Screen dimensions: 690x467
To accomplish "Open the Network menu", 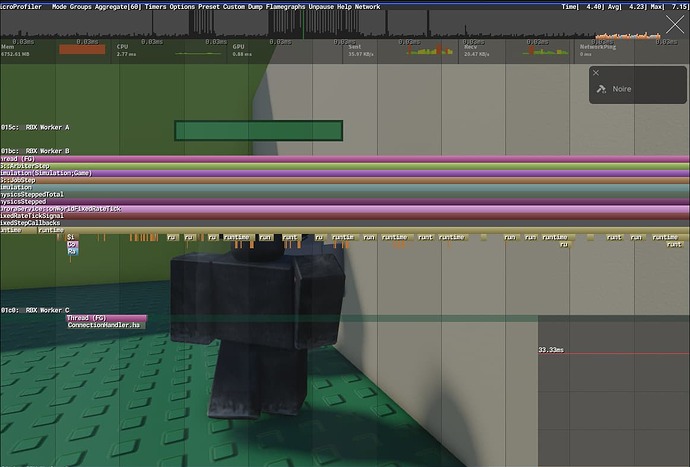I will (367, 7).
